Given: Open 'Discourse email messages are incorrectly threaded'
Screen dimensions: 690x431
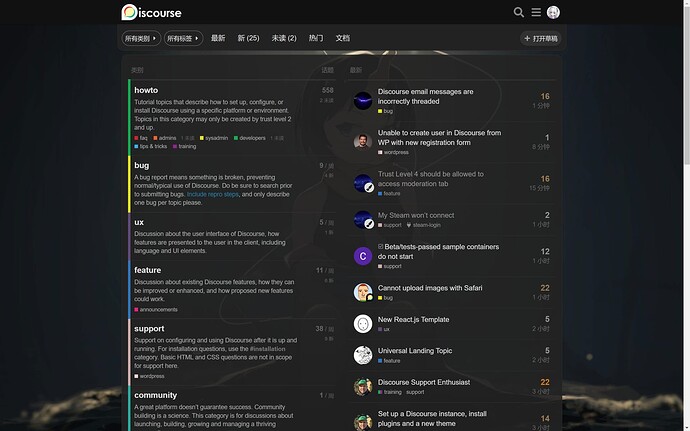Looking at the screenshot, I should pos(425,96).
